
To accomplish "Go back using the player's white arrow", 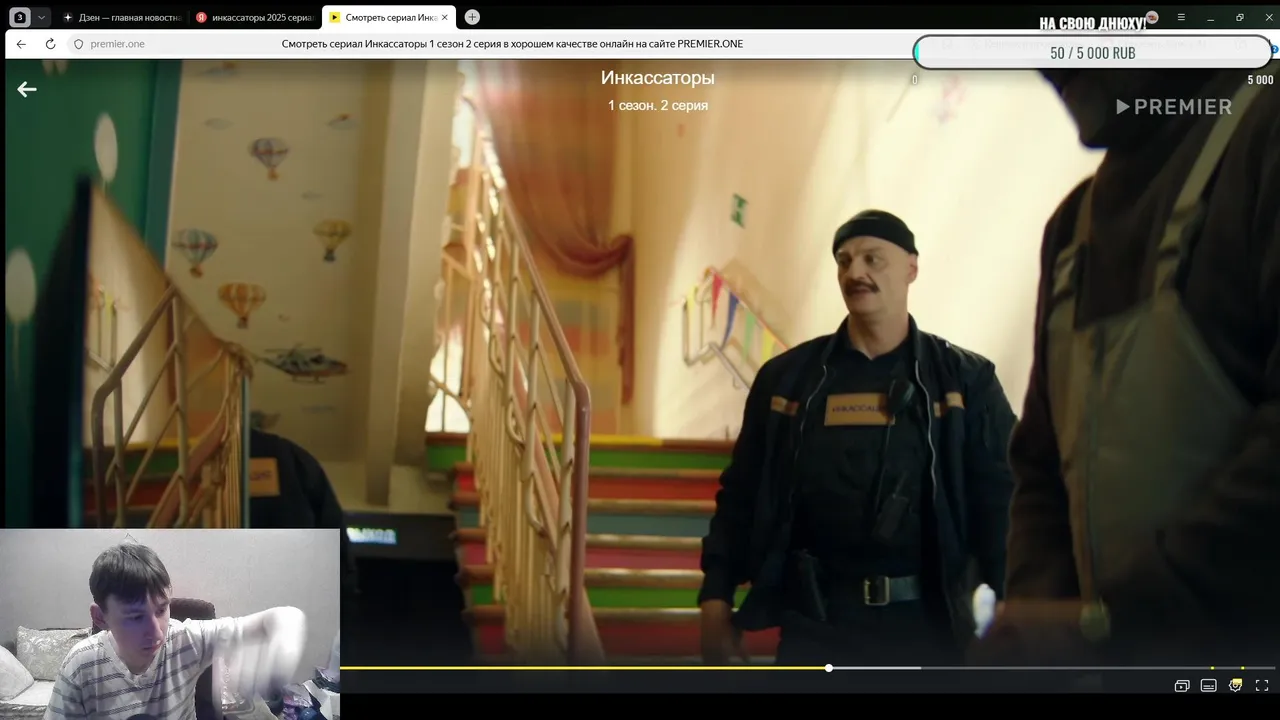I will (27, 89).
